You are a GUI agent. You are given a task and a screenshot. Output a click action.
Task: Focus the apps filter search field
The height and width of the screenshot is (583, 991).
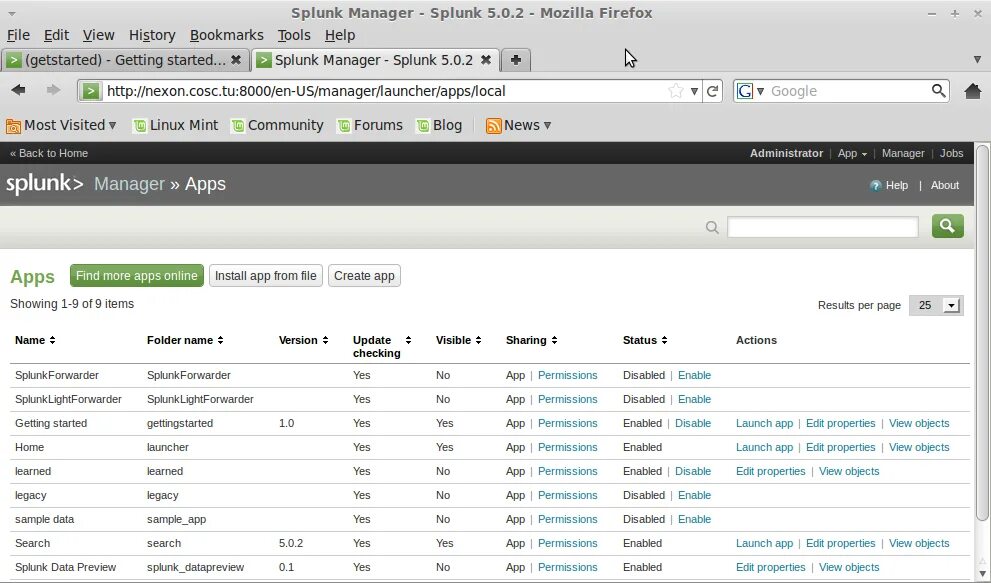click(822, 227)
